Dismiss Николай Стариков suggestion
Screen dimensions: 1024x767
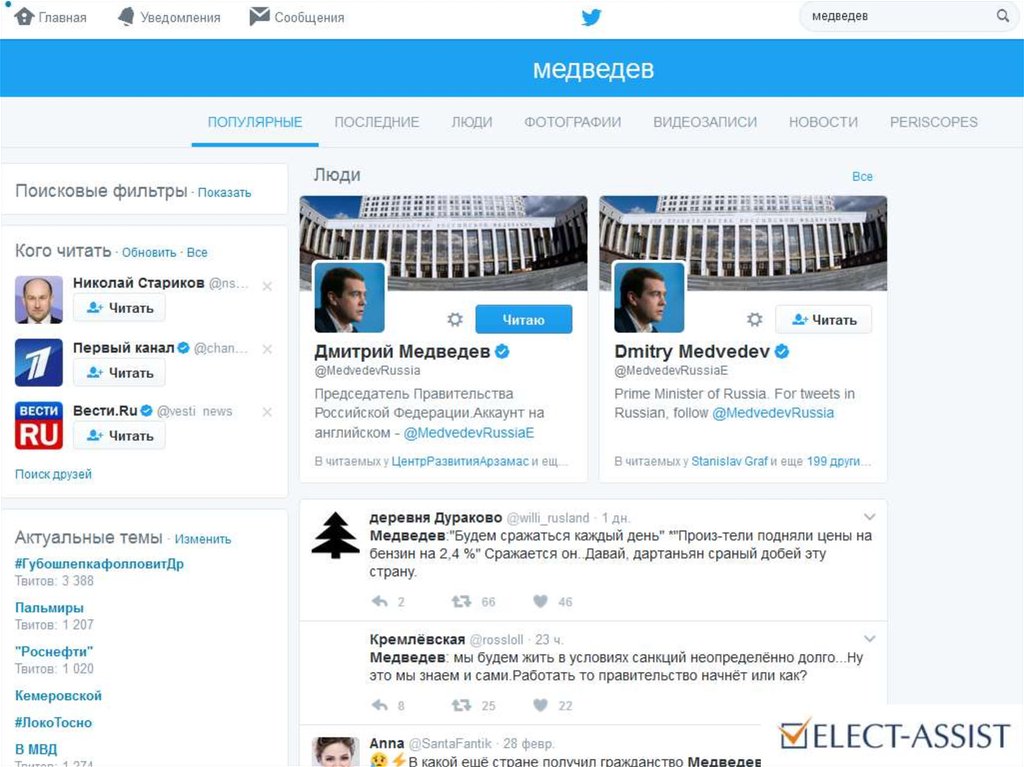pos(266,286)
